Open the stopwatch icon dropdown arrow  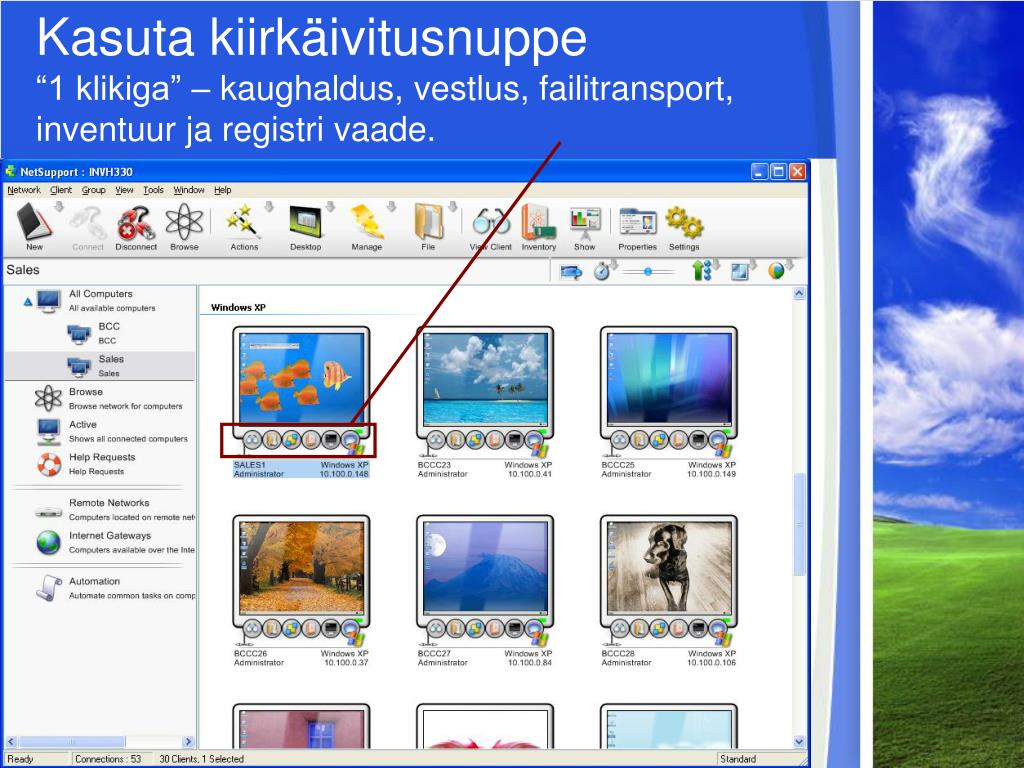tap(615, 264)
